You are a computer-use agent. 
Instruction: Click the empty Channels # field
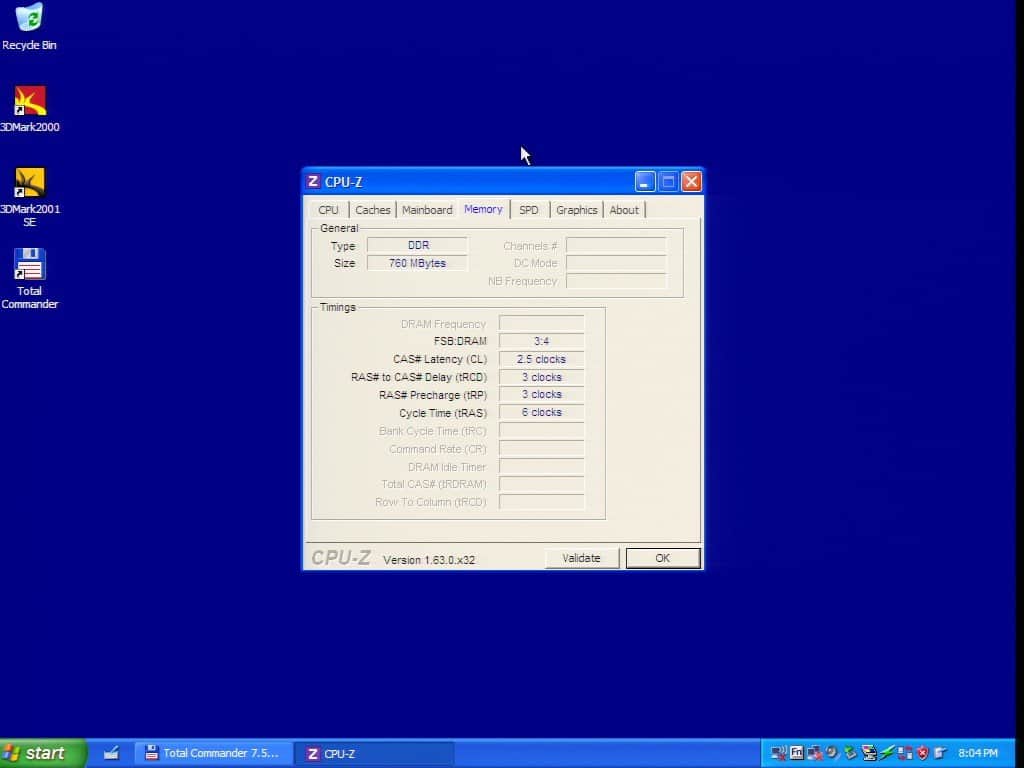point(616,246)
